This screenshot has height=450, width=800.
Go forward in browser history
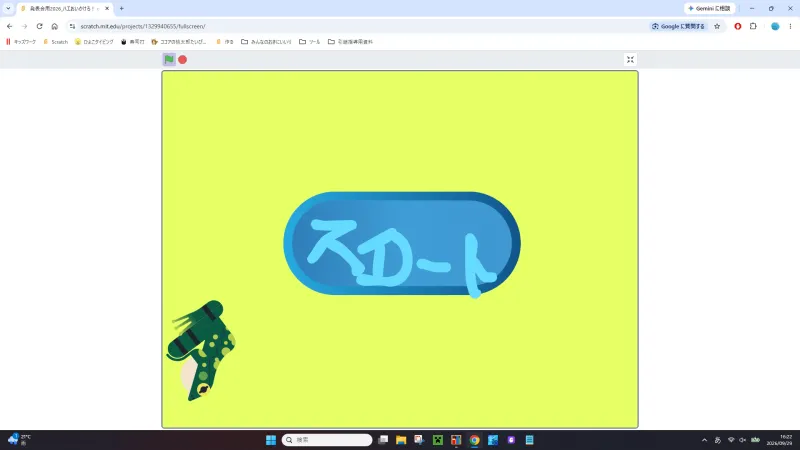pos(24,26)
